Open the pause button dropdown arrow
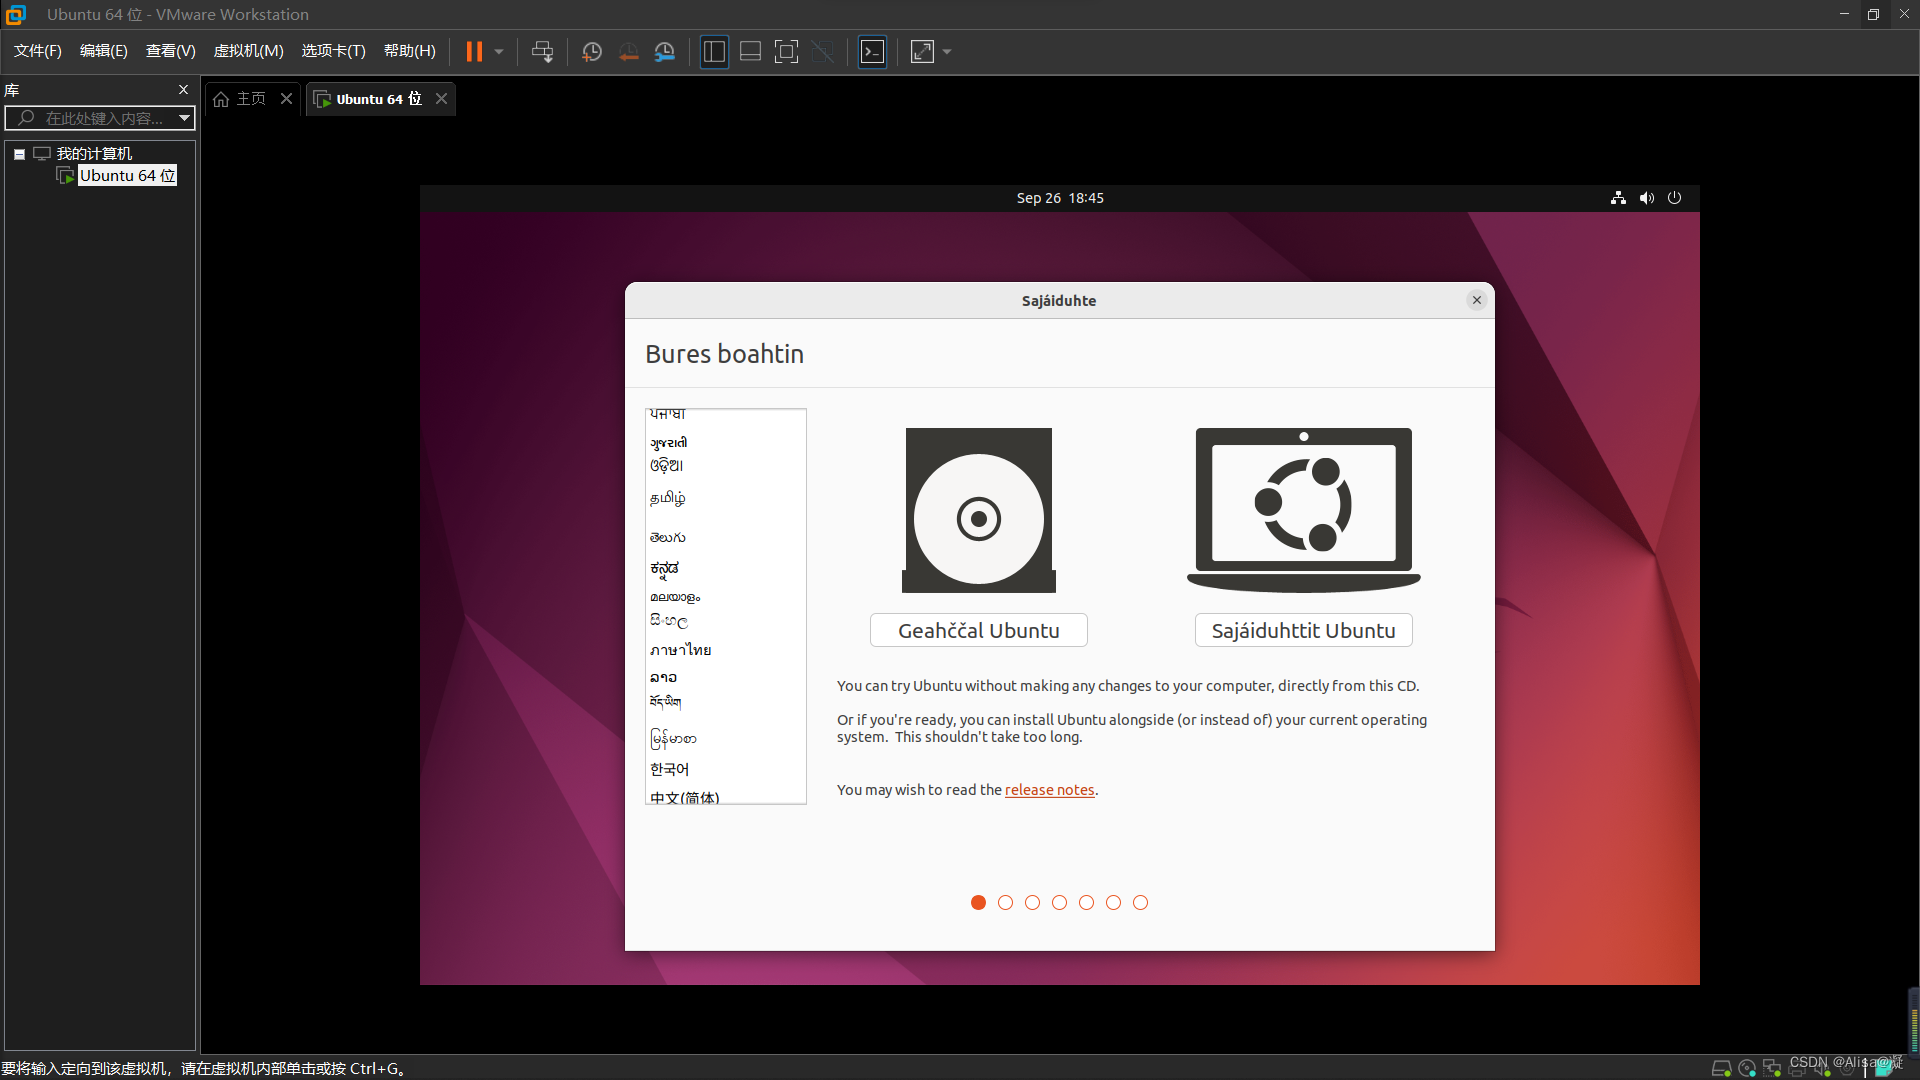Viewport: 1920px width, 1080px height. pos(497,51)
